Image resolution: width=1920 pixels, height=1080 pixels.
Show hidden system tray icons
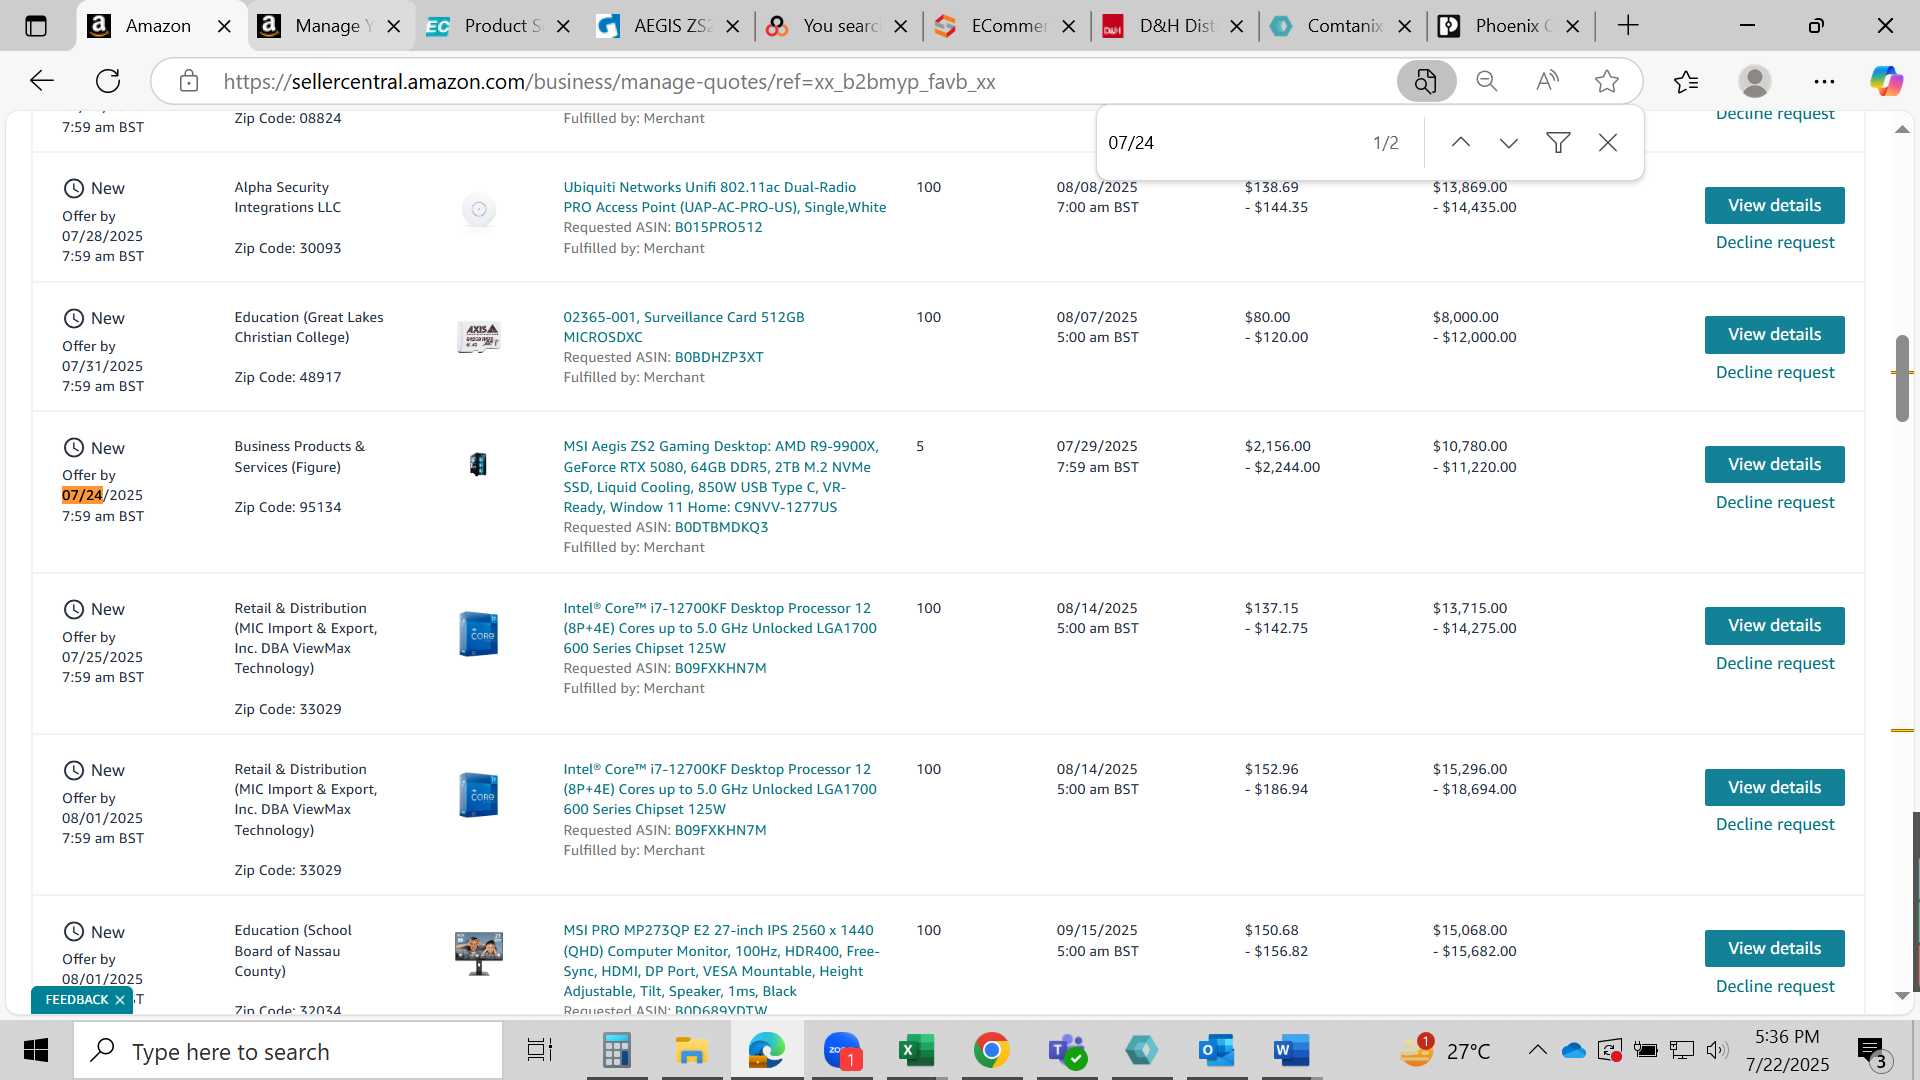pyautogui.click(x=1537, y=1050)
